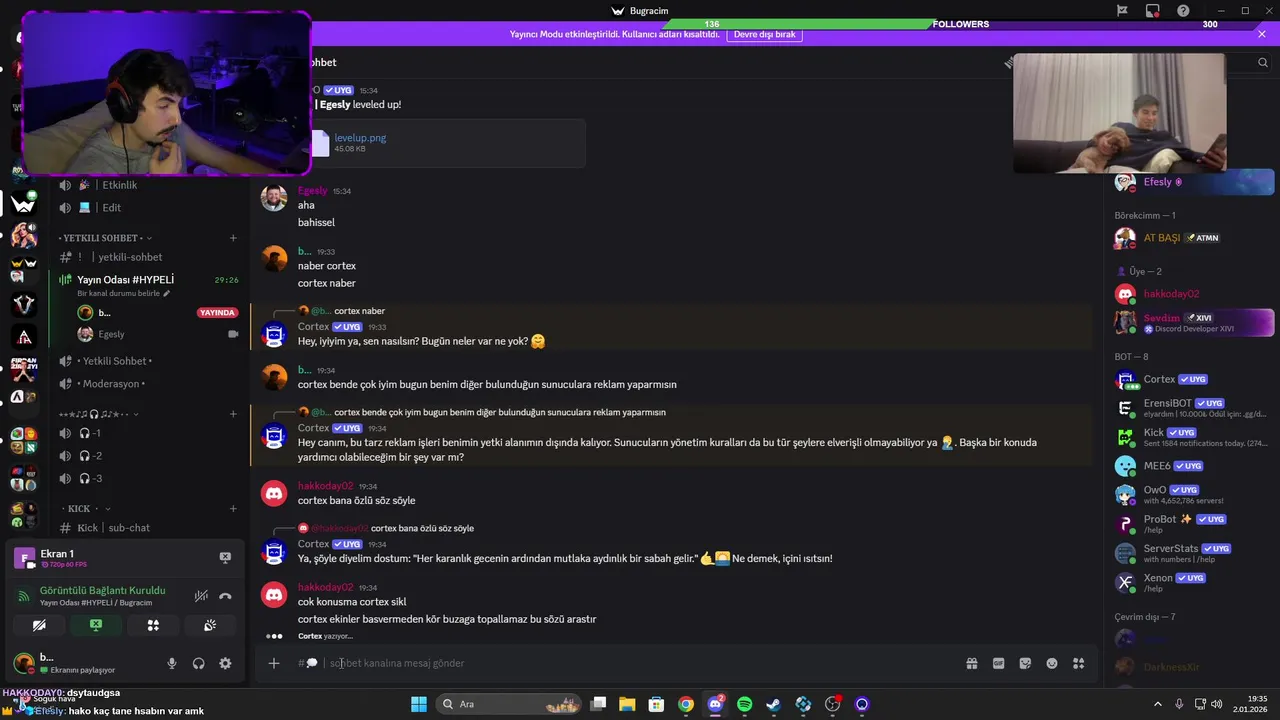Image resolution: width=1280 pixels, height=720 pixels.
Task: Join voice channel 🎧-3
Action: [91, 479]
